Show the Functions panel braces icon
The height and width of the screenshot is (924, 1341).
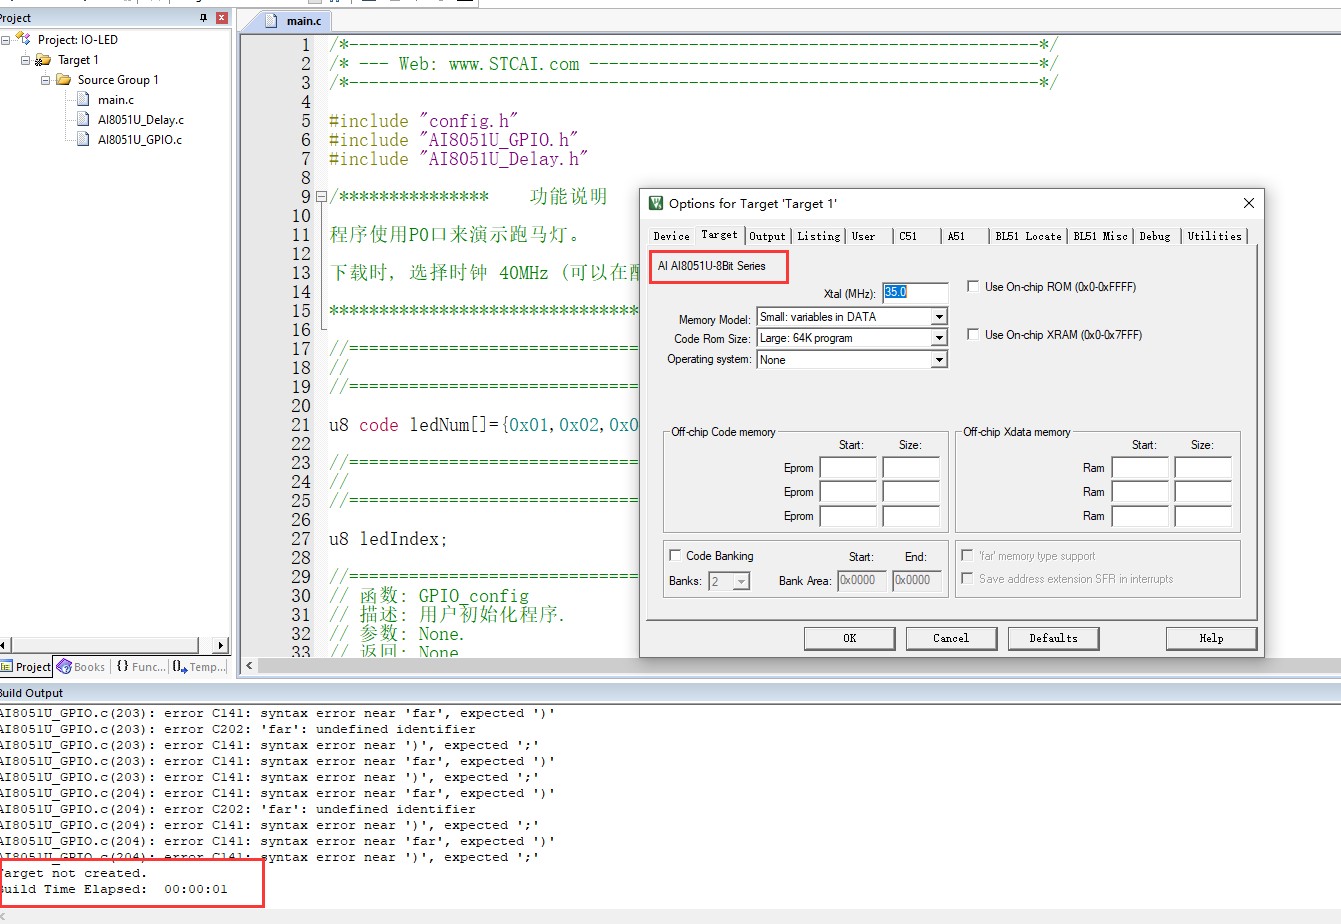point(122,666)
